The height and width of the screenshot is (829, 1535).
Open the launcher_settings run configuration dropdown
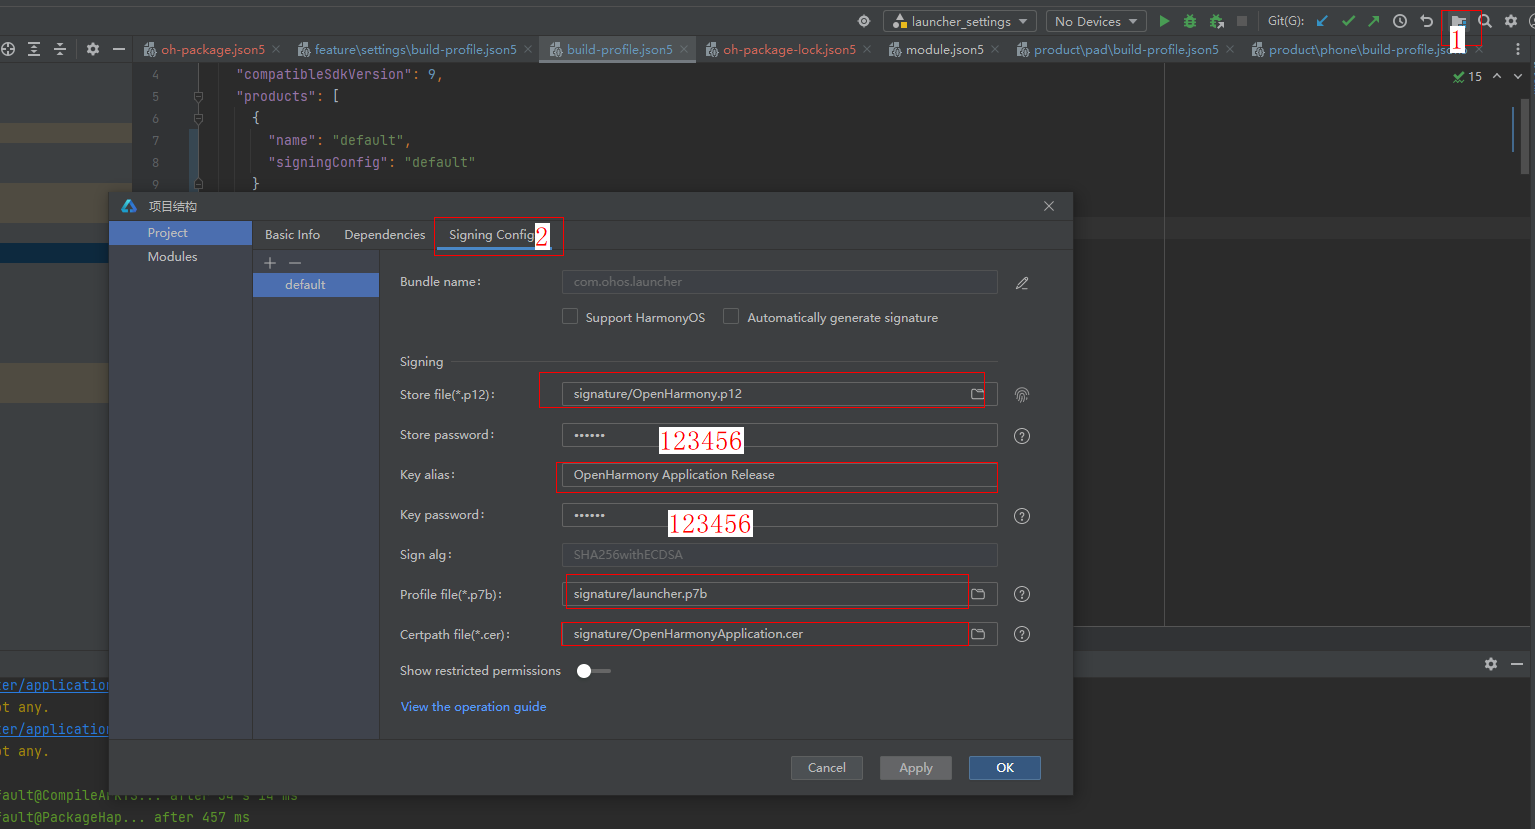point(959,21)
